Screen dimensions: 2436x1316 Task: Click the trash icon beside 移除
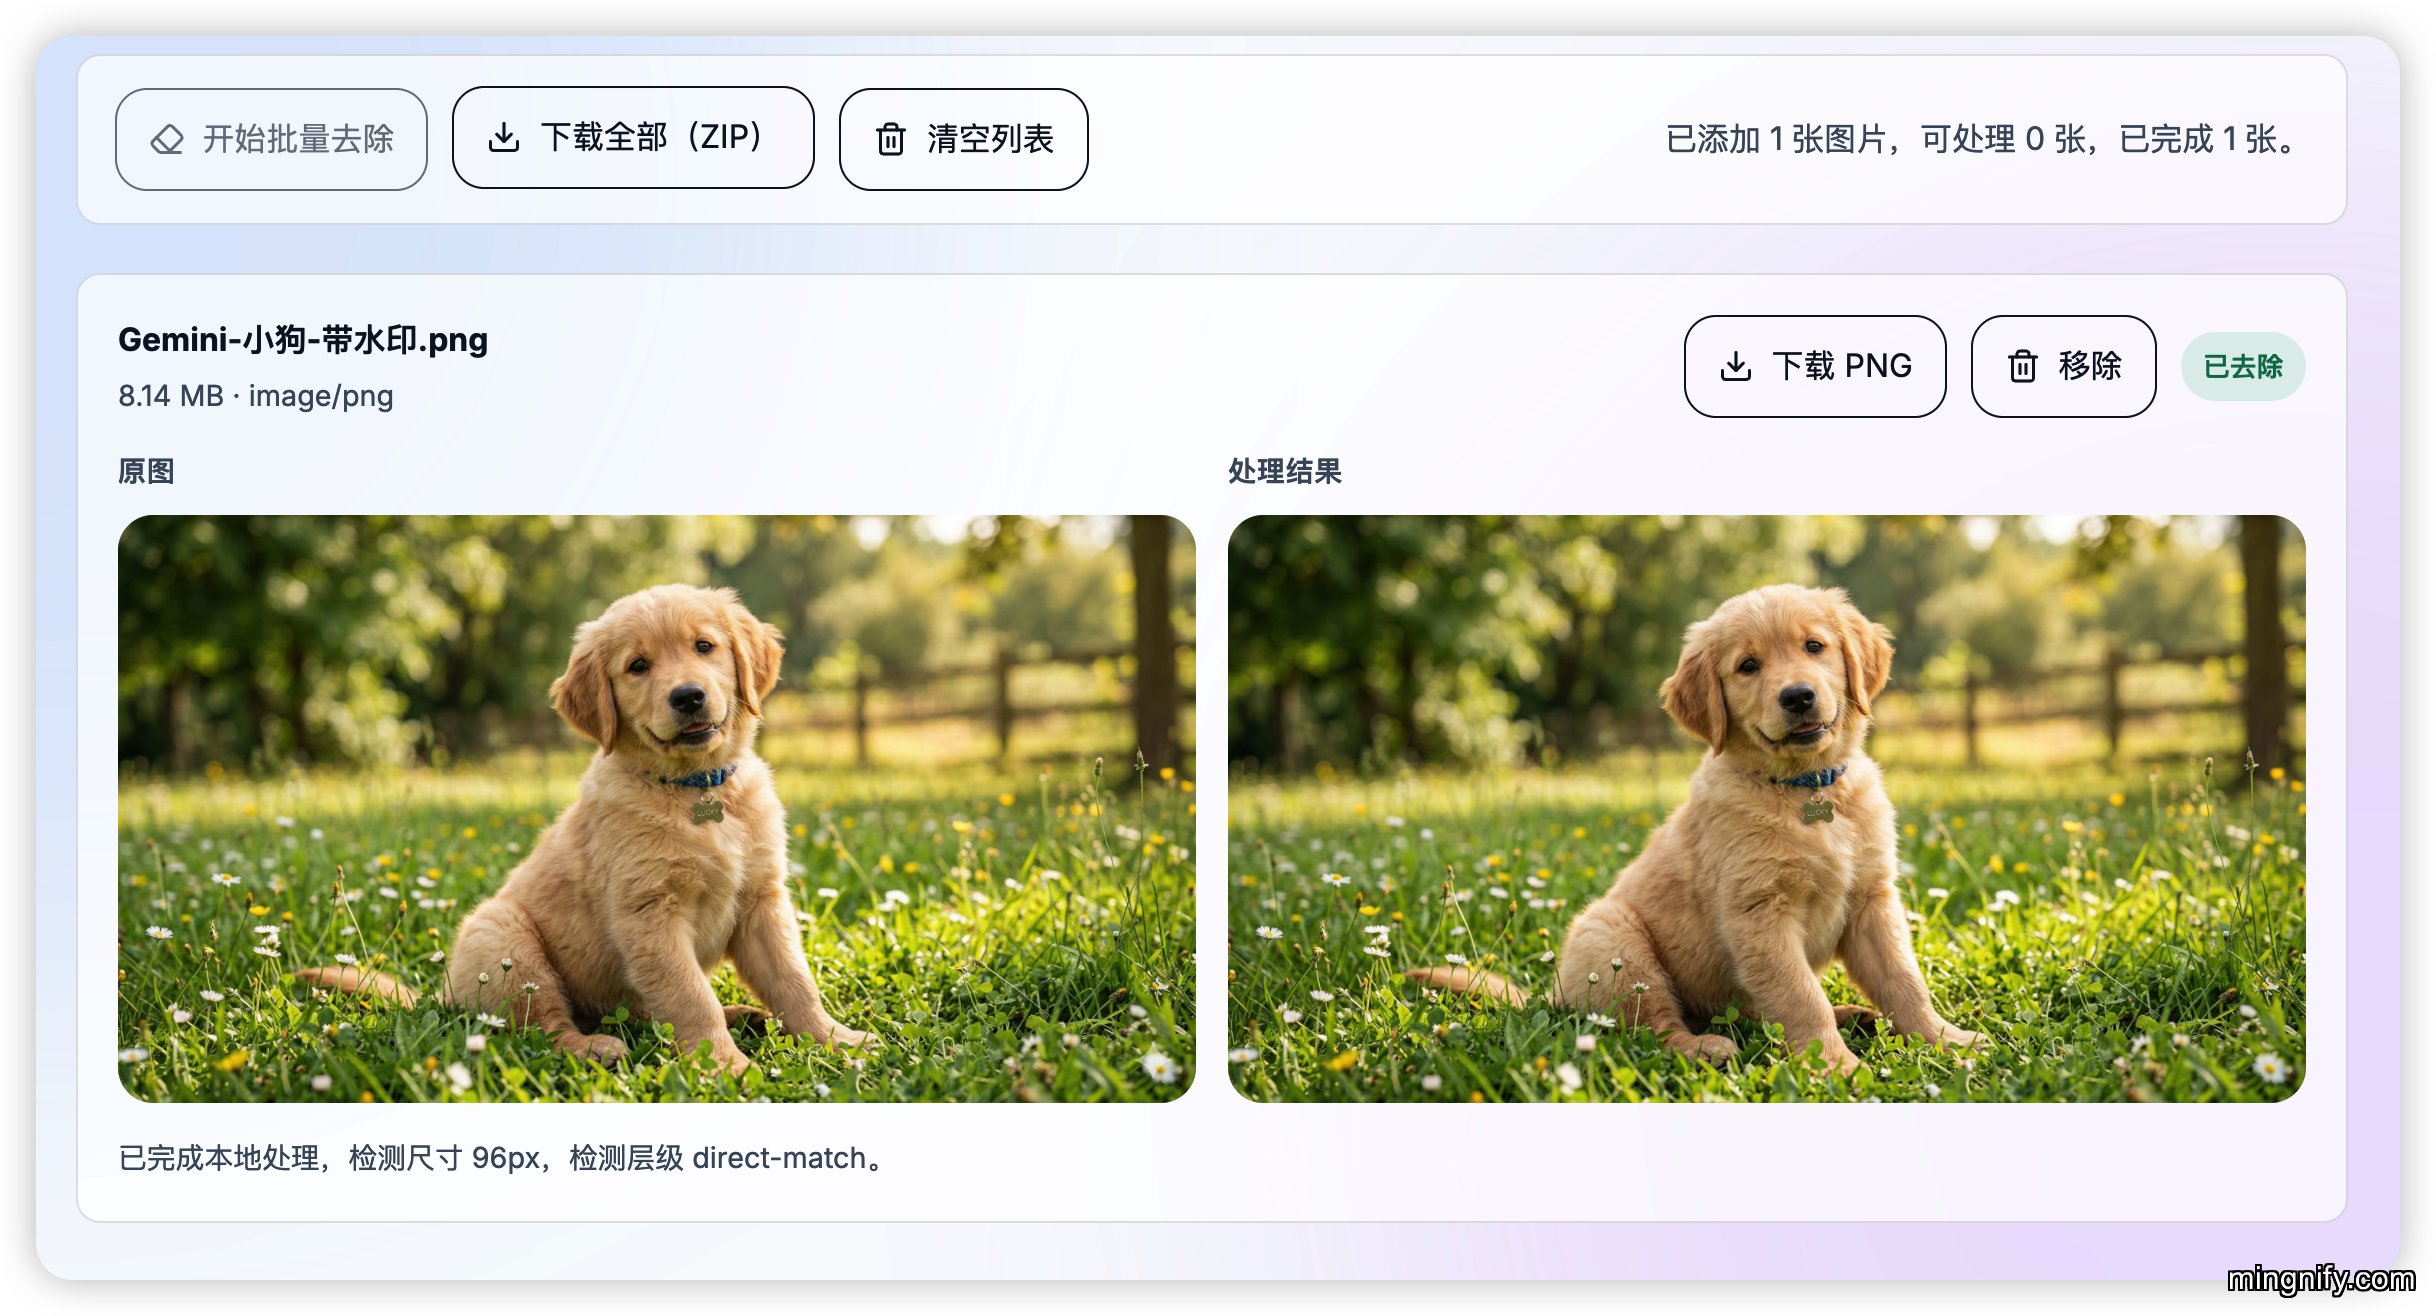(2022, 366)
